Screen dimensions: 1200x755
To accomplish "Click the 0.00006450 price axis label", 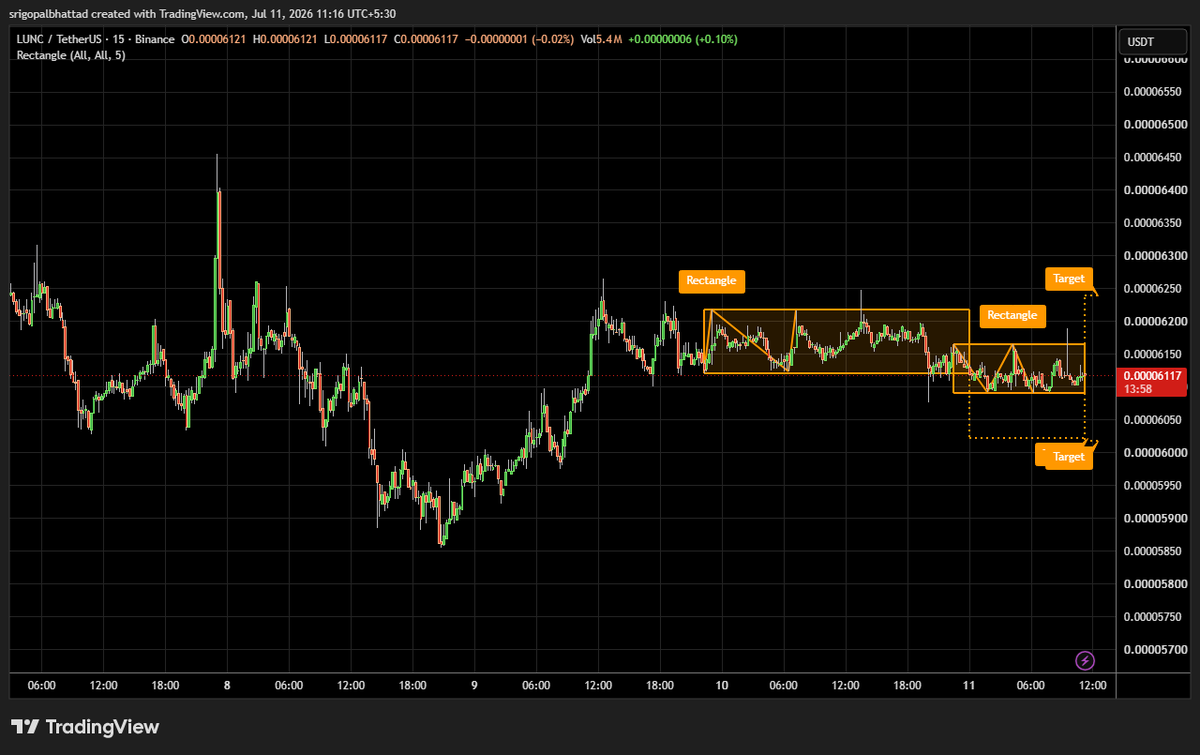I will (1155, 157).
